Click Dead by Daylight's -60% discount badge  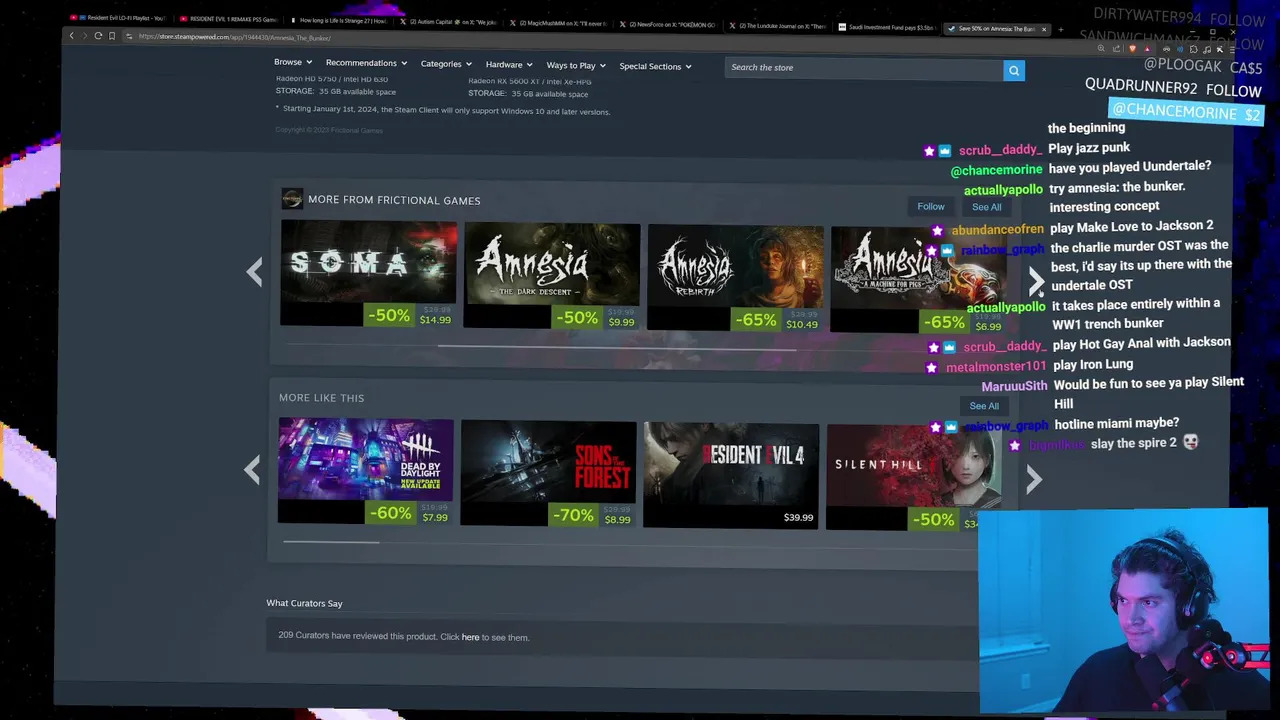390,513
